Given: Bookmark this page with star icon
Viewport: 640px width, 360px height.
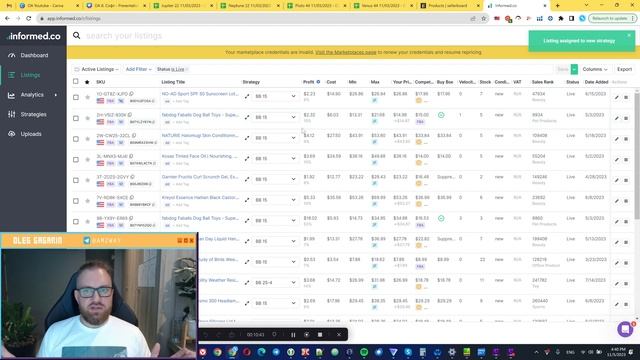Looking at the screenshot, I should [x=484, y=18].
